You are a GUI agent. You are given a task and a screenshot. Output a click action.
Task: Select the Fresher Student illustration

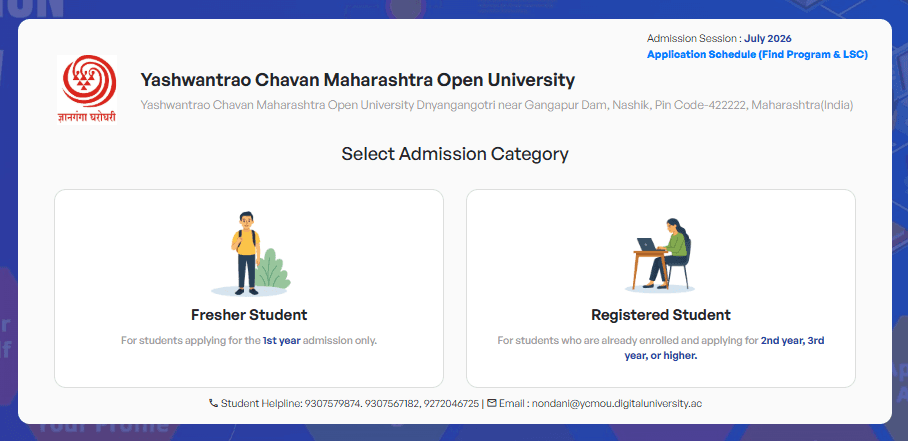(x=250, y=253)
